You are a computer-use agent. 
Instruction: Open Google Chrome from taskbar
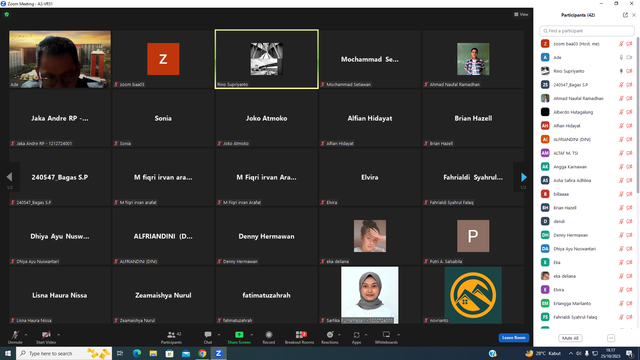pyautogui.click(x=202, y=353)
